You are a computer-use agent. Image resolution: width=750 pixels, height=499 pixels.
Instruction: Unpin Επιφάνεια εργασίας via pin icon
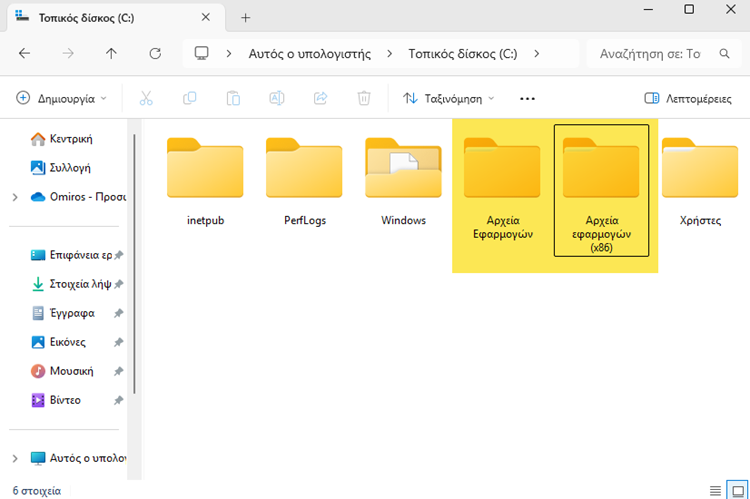click(x=119, y=255)
